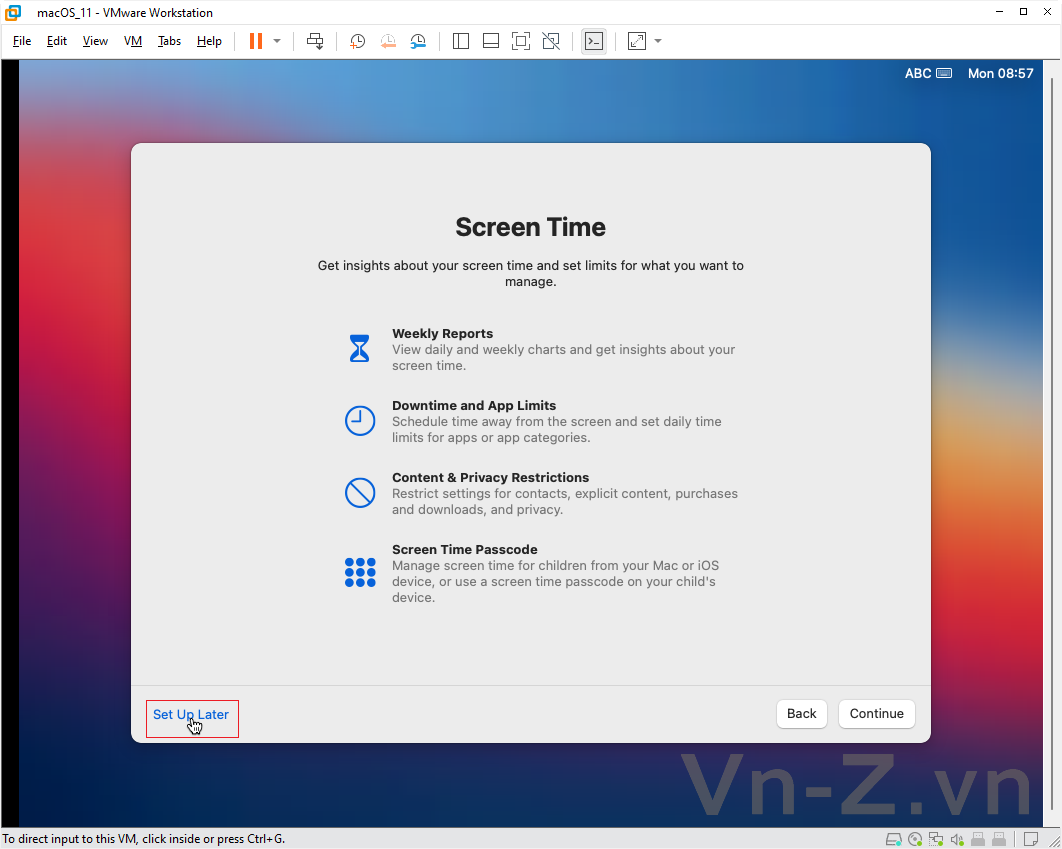Minimize the VMware Workstation window
This screenshot has height=849, width=1062.
[1000, 12]
